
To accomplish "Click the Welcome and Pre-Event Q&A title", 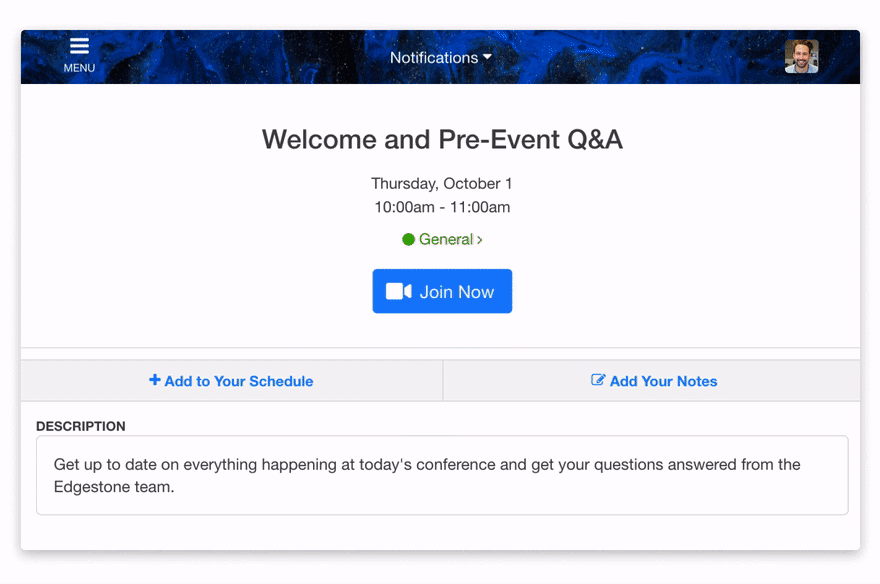I will coord(442,139).
